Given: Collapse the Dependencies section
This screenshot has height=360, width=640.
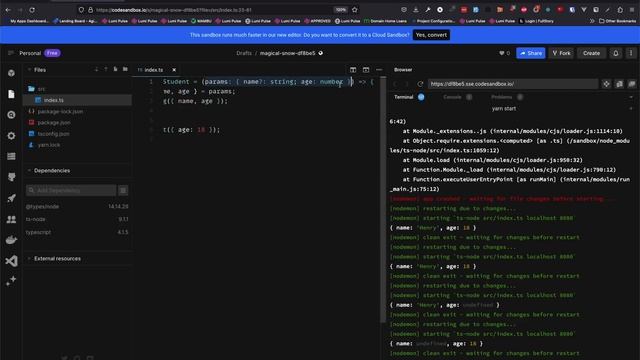Looking at the screenshot, I should 29,171.
